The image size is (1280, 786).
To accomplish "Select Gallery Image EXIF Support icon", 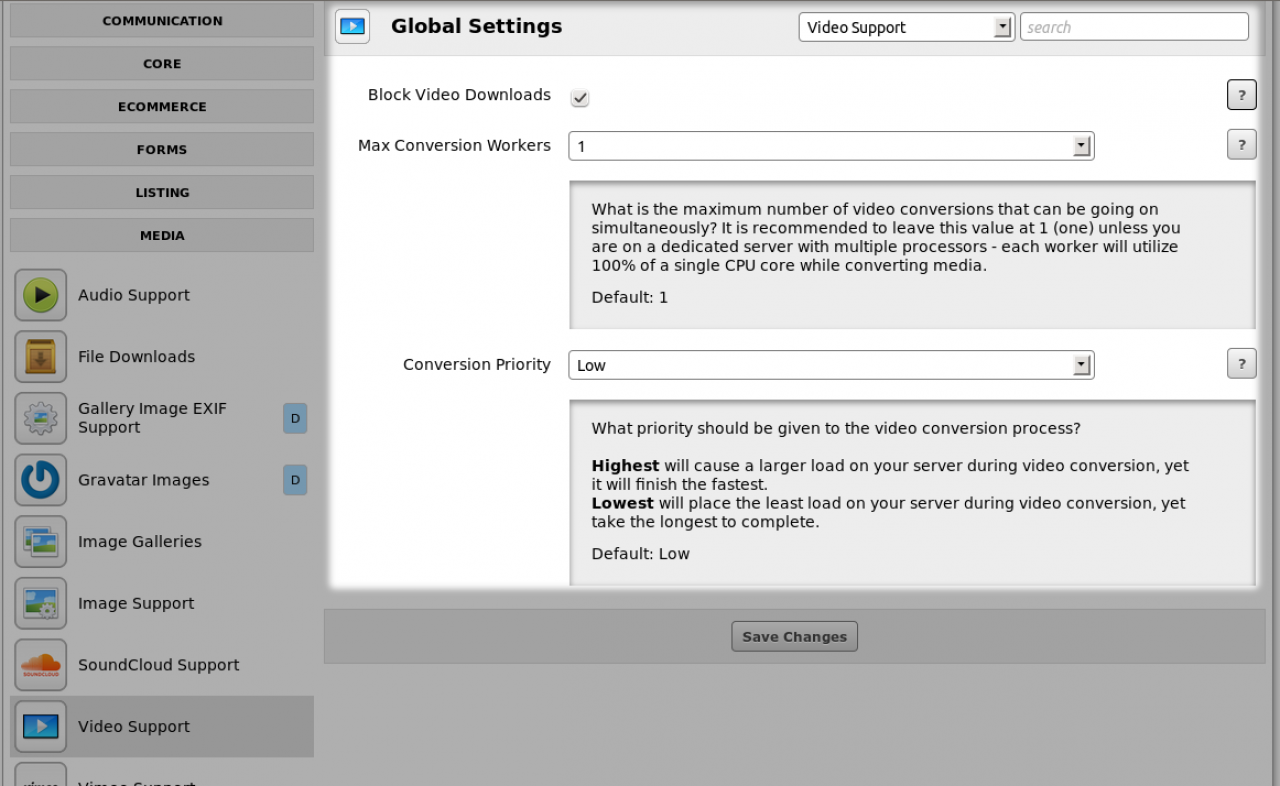I will [41, 418].
